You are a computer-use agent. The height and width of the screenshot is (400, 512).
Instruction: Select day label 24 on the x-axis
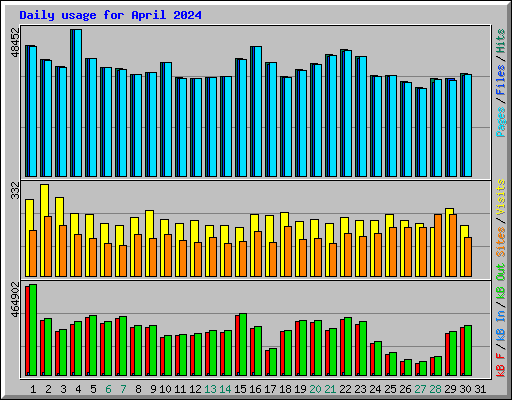[375, 389]
